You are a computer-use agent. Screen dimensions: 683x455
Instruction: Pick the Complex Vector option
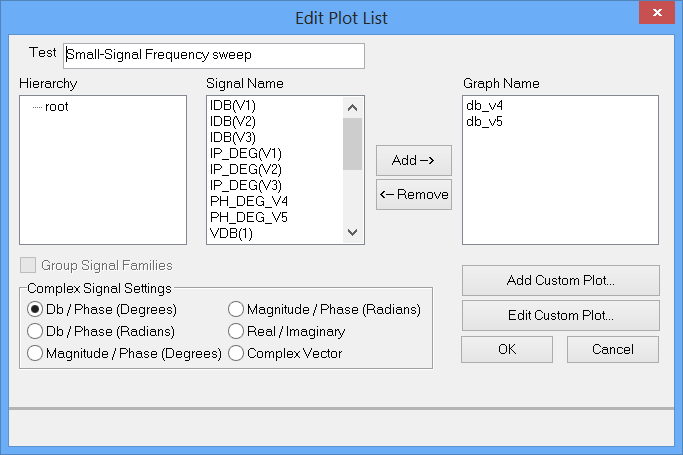click(236, 353)
